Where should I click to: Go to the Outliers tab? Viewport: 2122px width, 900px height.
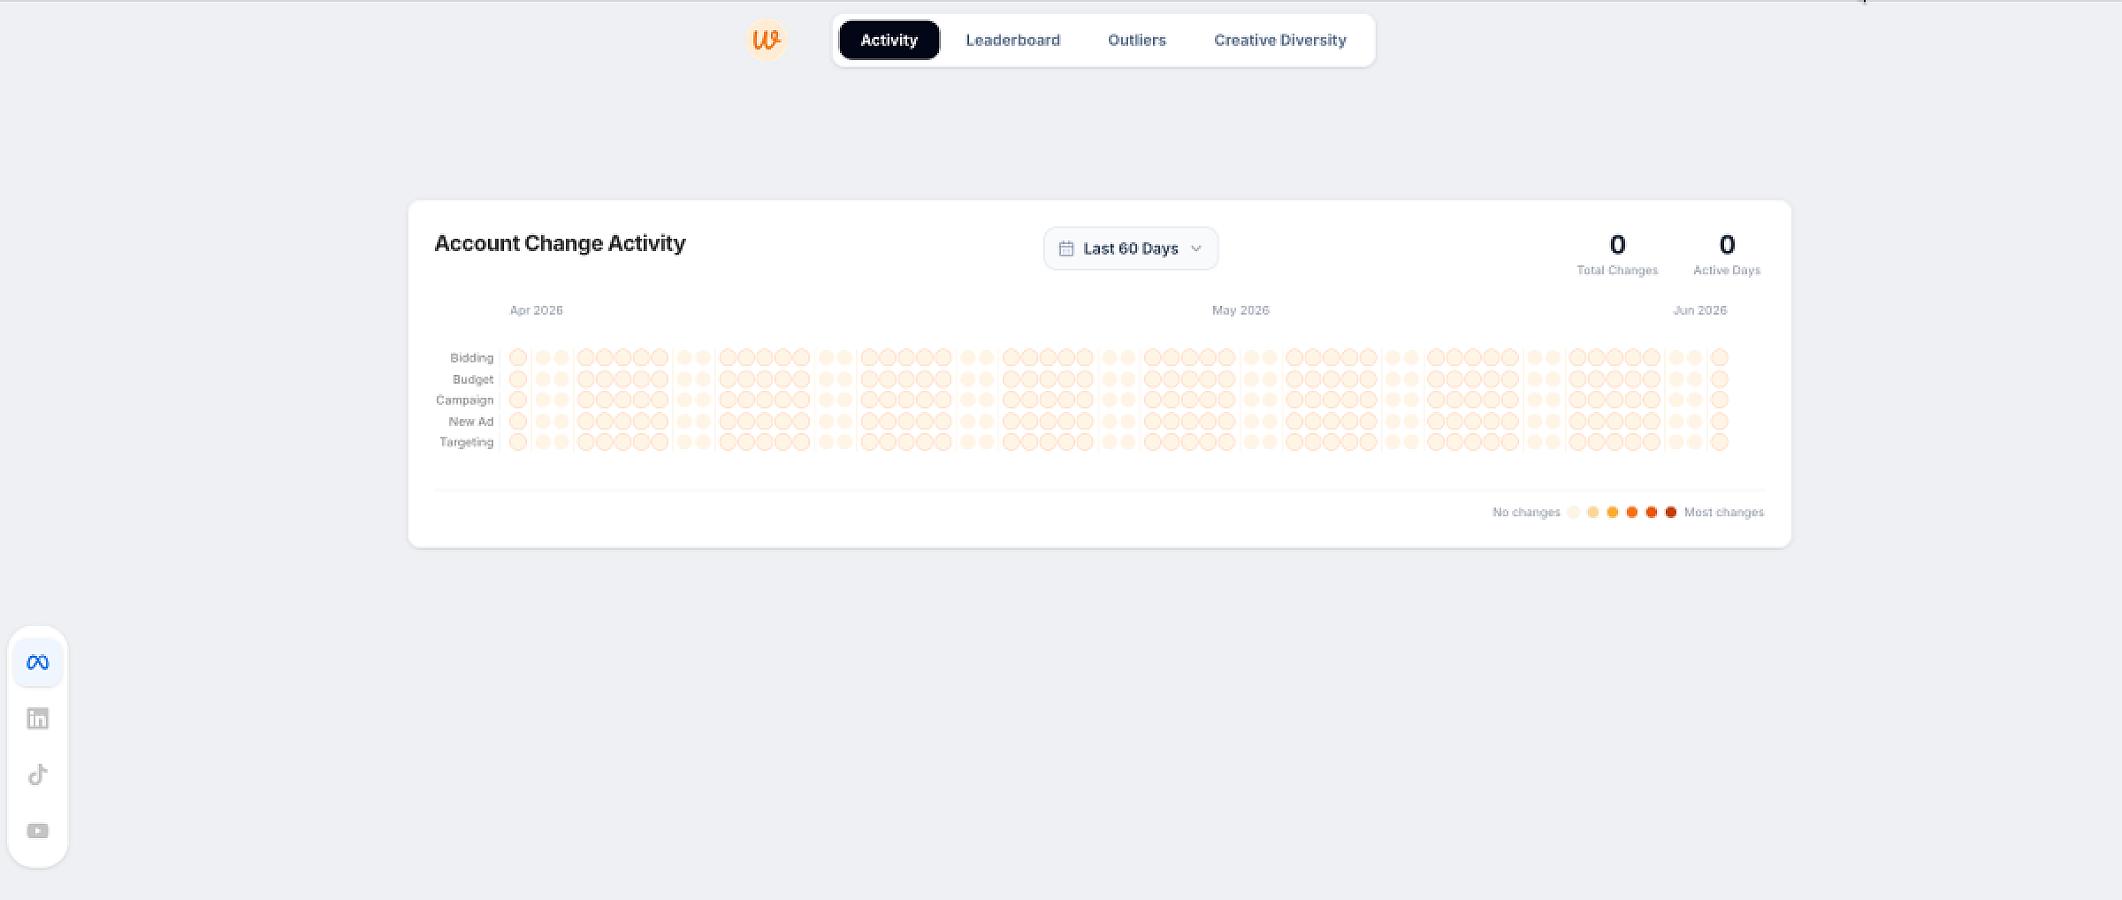(1136, 40)
